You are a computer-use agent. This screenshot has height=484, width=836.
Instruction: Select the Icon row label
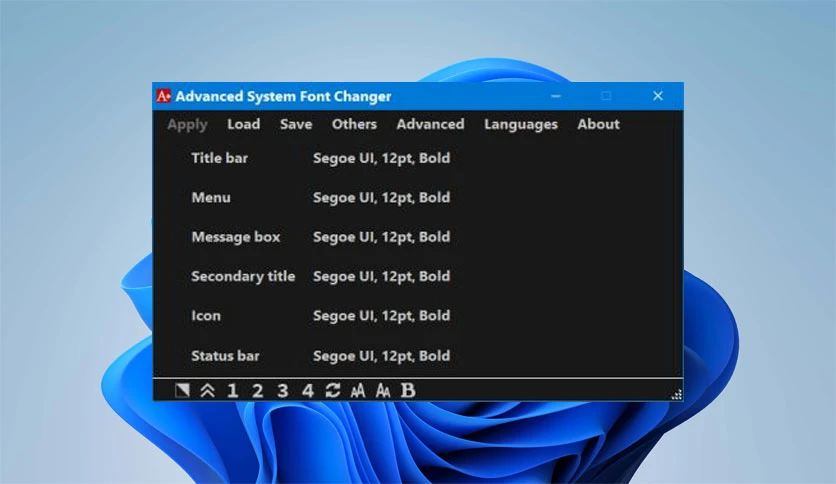pos(206,316)
